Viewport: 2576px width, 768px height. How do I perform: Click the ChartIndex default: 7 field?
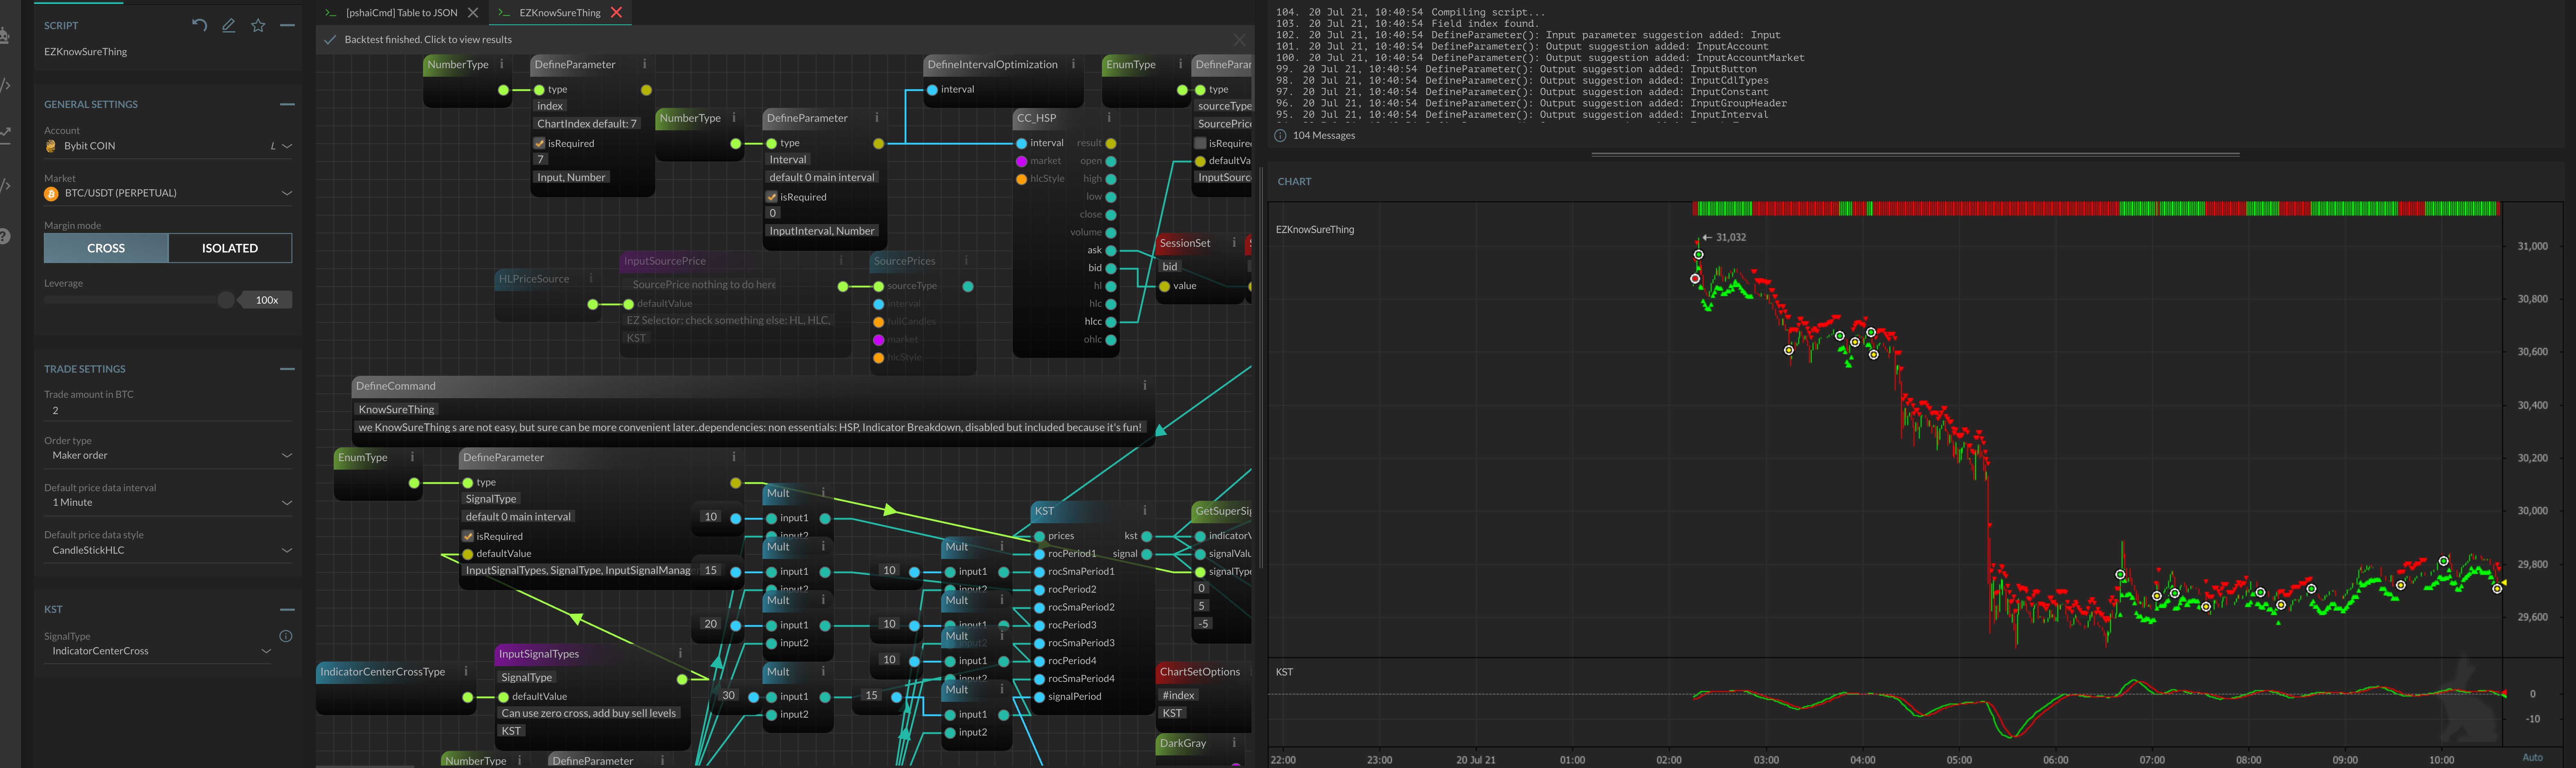587,124
